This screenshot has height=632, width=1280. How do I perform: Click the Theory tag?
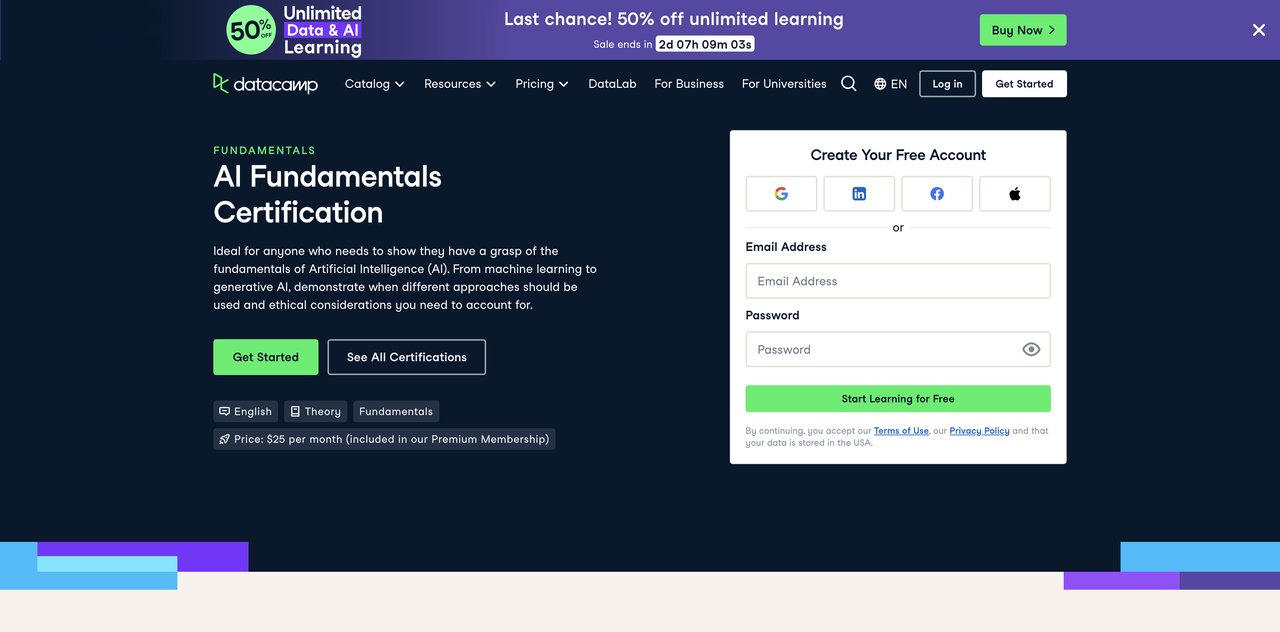click(x=315, y=411)
